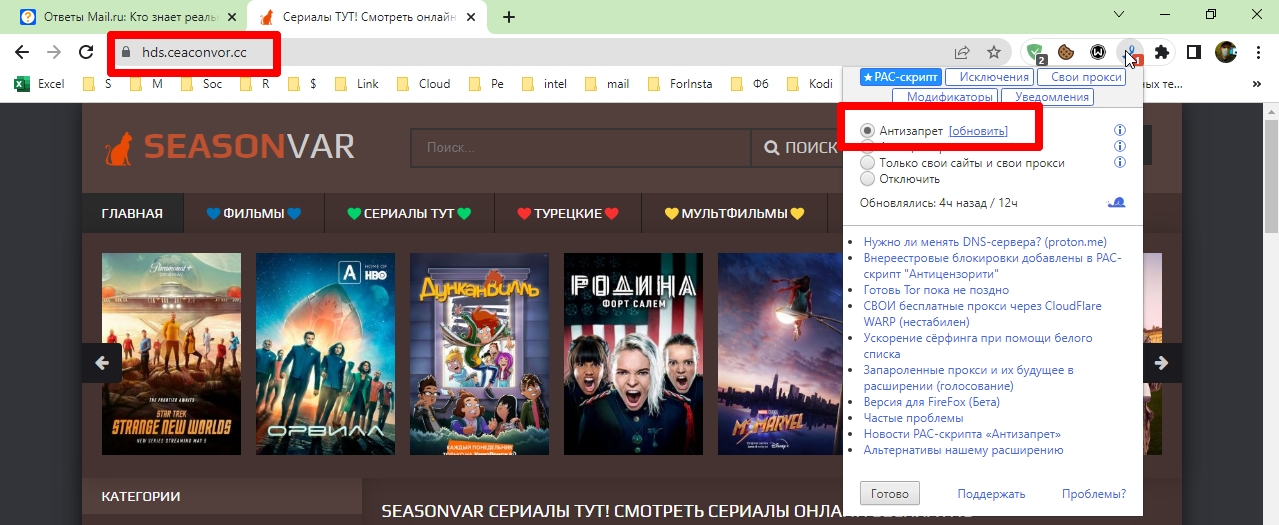Click the forward navigation arrow
This screenshot has height=525, width=1279.
[54, 52]
